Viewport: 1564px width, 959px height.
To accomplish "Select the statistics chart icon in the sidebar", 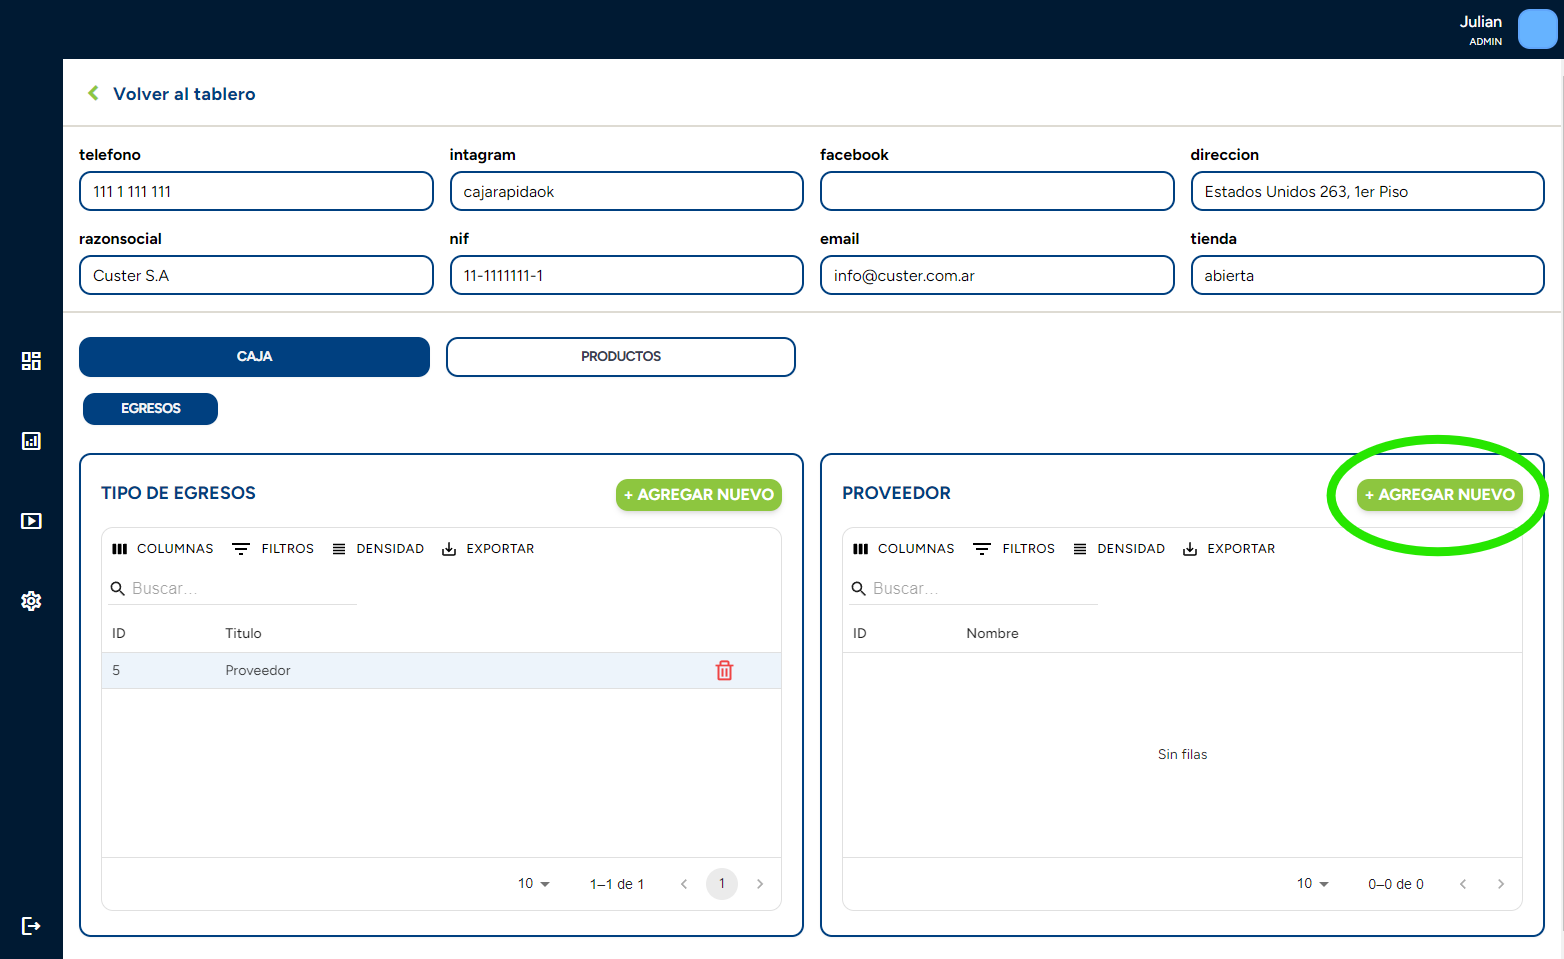I will (31, 441).
